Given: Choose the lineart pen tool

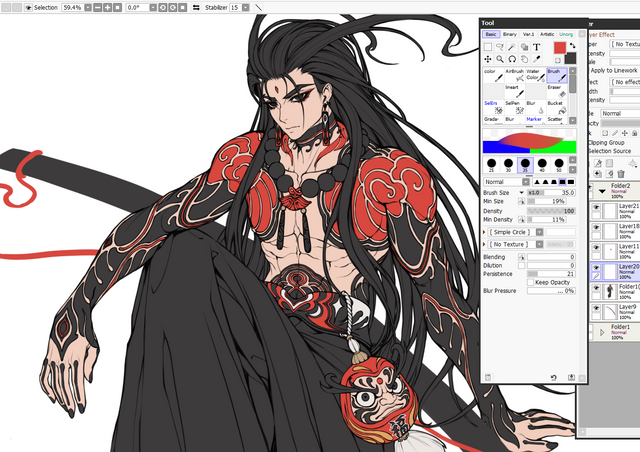Looking at the screenshot, I should click(x=514, y=91).
